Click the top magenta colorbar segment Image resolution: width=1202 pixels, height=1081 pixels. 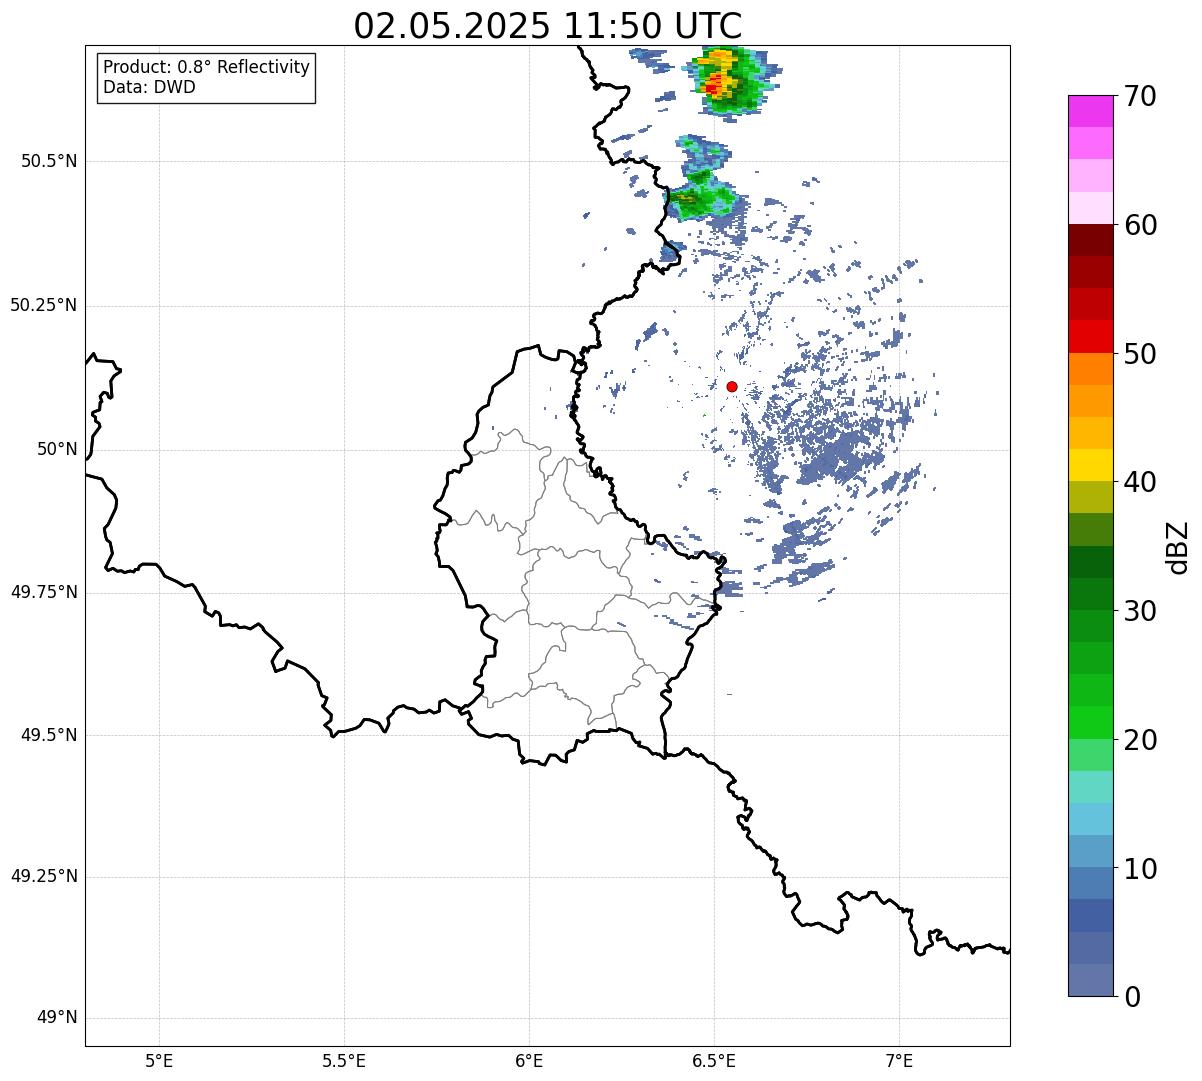click(x=1090, y=111)
